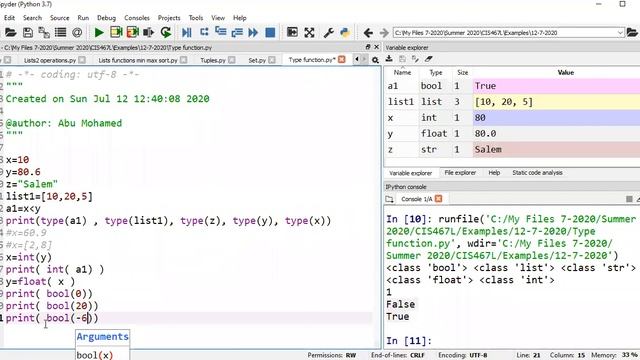The height and width of the screenshot is (360, 640).
Task: Open file with the folder toolbar icon
Action: pos(11,33)
